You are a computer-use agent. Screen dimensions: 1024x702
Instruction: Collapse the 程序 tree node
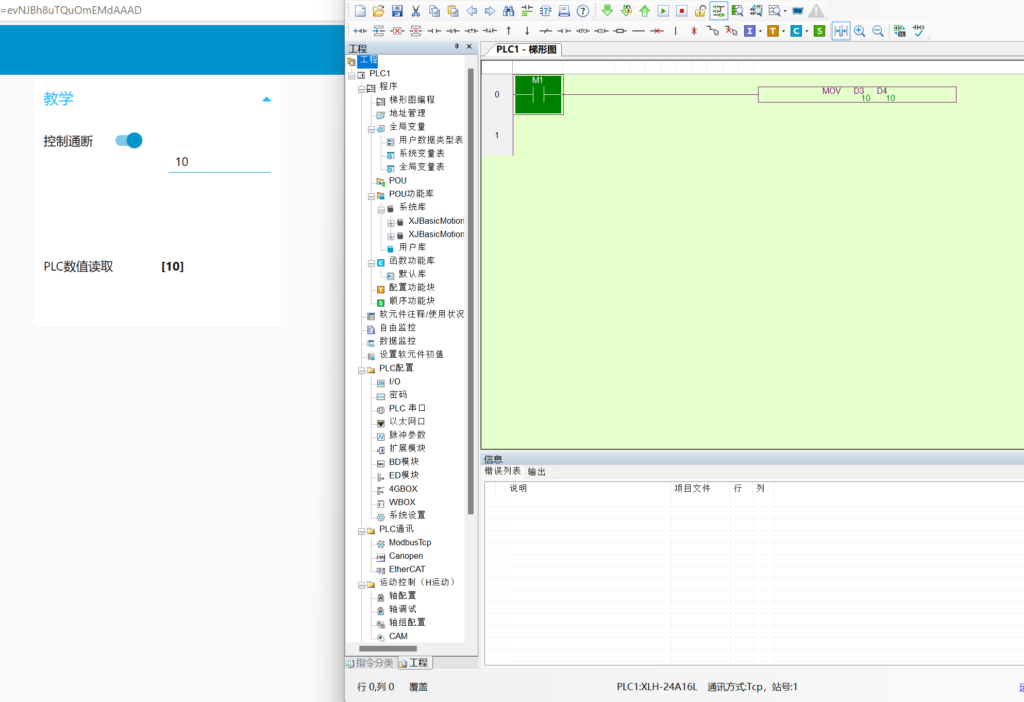click(x=361, y=88)
